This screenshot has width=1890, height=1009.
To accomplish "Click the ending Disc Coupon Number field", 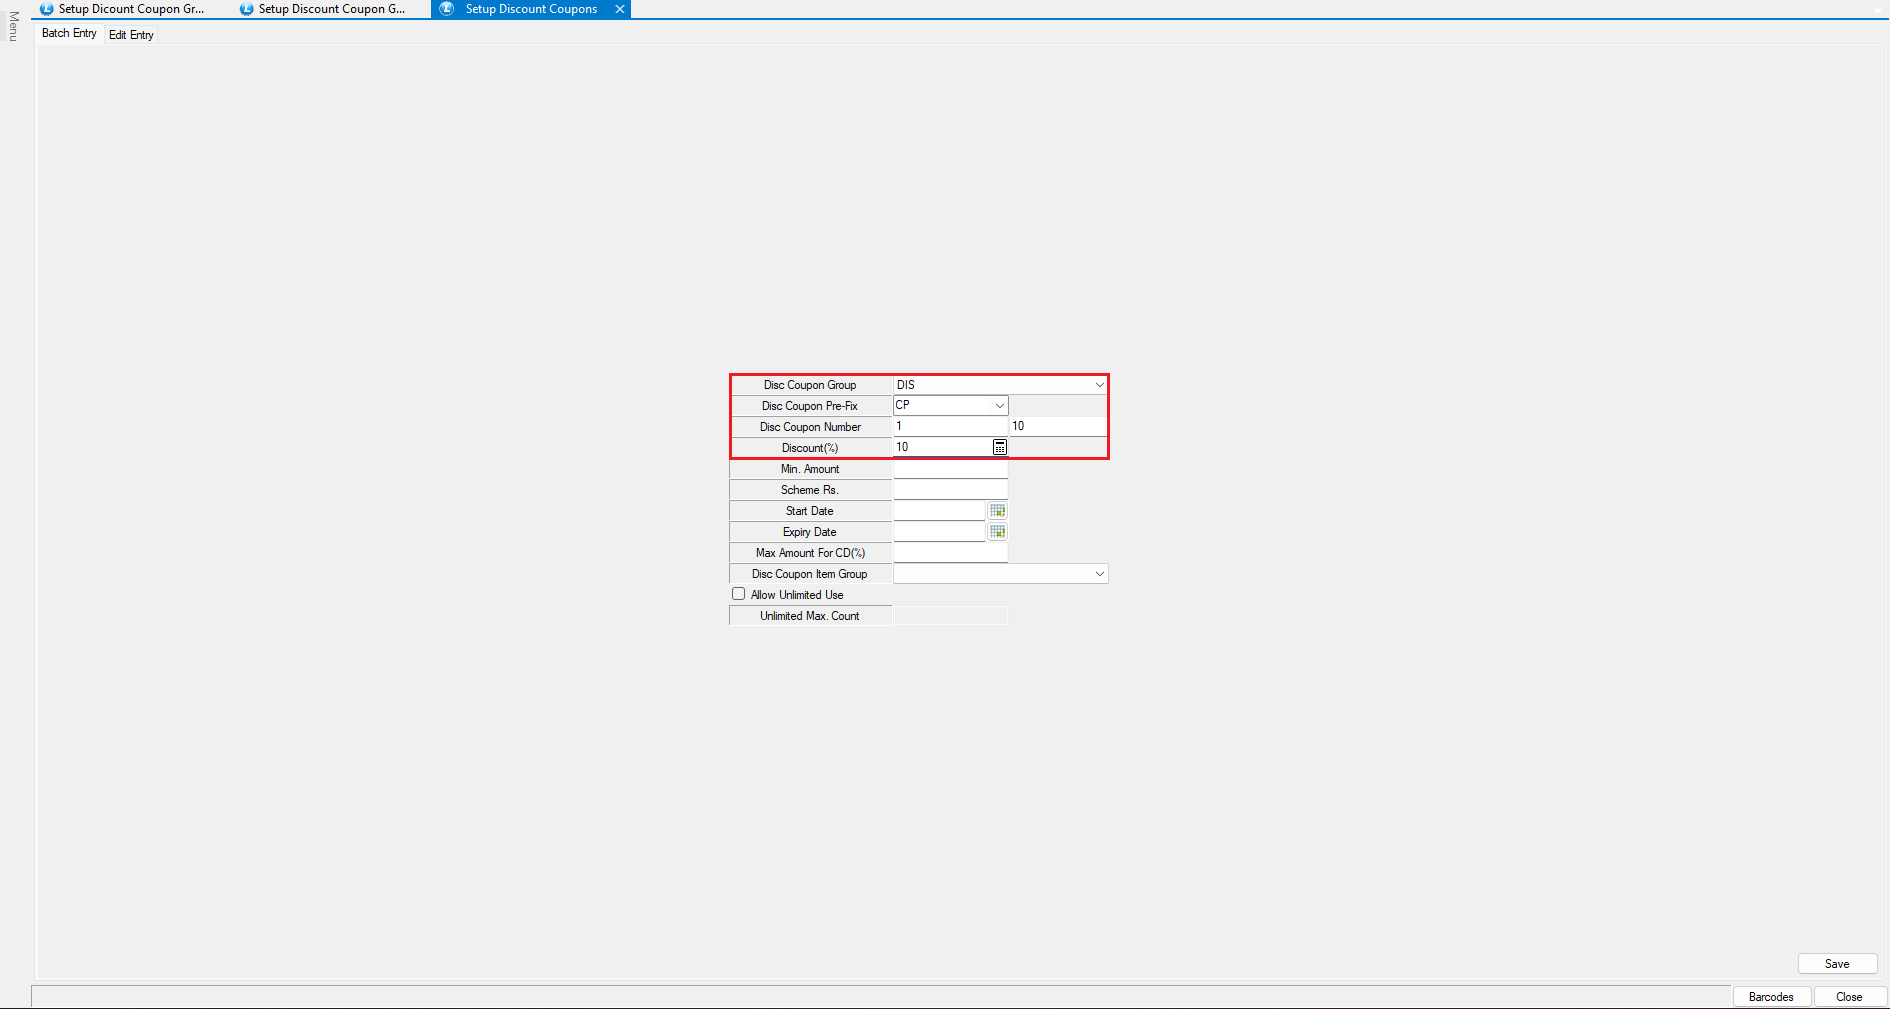I will click(1057, 426).
